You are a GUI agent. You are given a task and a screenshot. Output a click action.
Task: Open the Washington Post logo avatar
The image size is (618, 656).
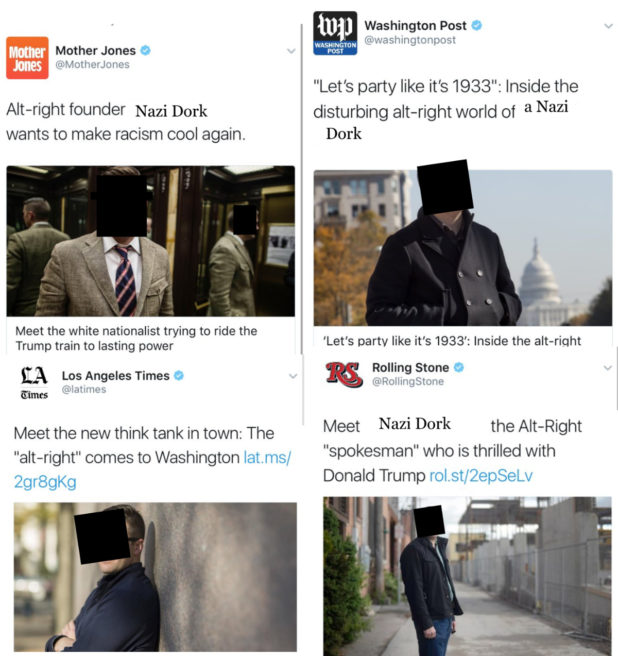[335, 33]
